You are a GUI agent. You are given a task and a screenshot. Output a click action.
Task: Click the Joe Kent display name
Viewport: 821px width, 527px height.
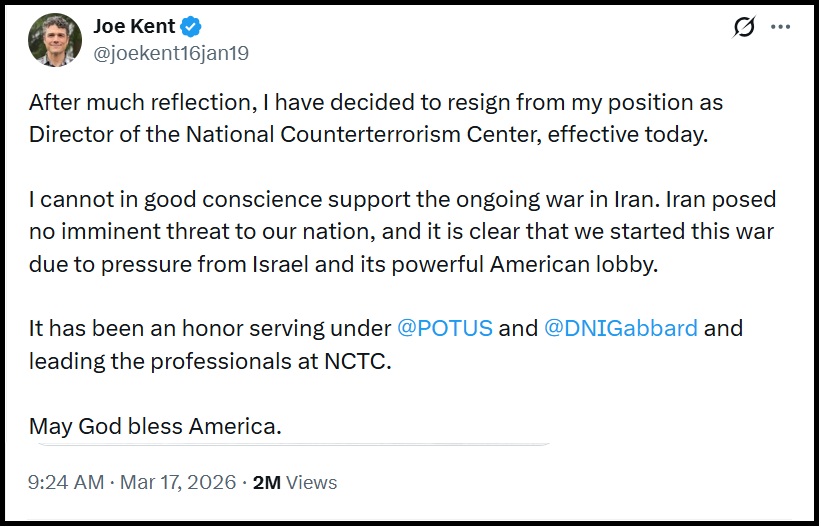click(x=134, y=27)
